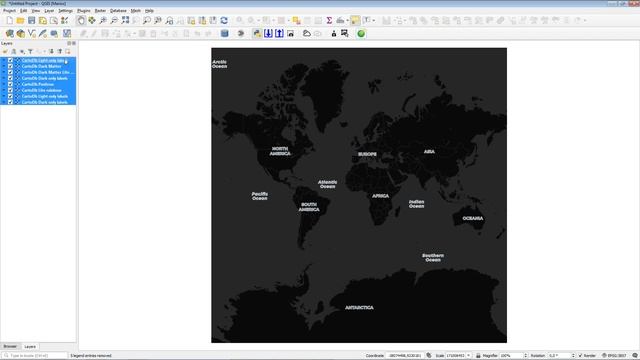640x360 pixels.
Task: Click the green globe plugin icon
Action: point(361,33)
